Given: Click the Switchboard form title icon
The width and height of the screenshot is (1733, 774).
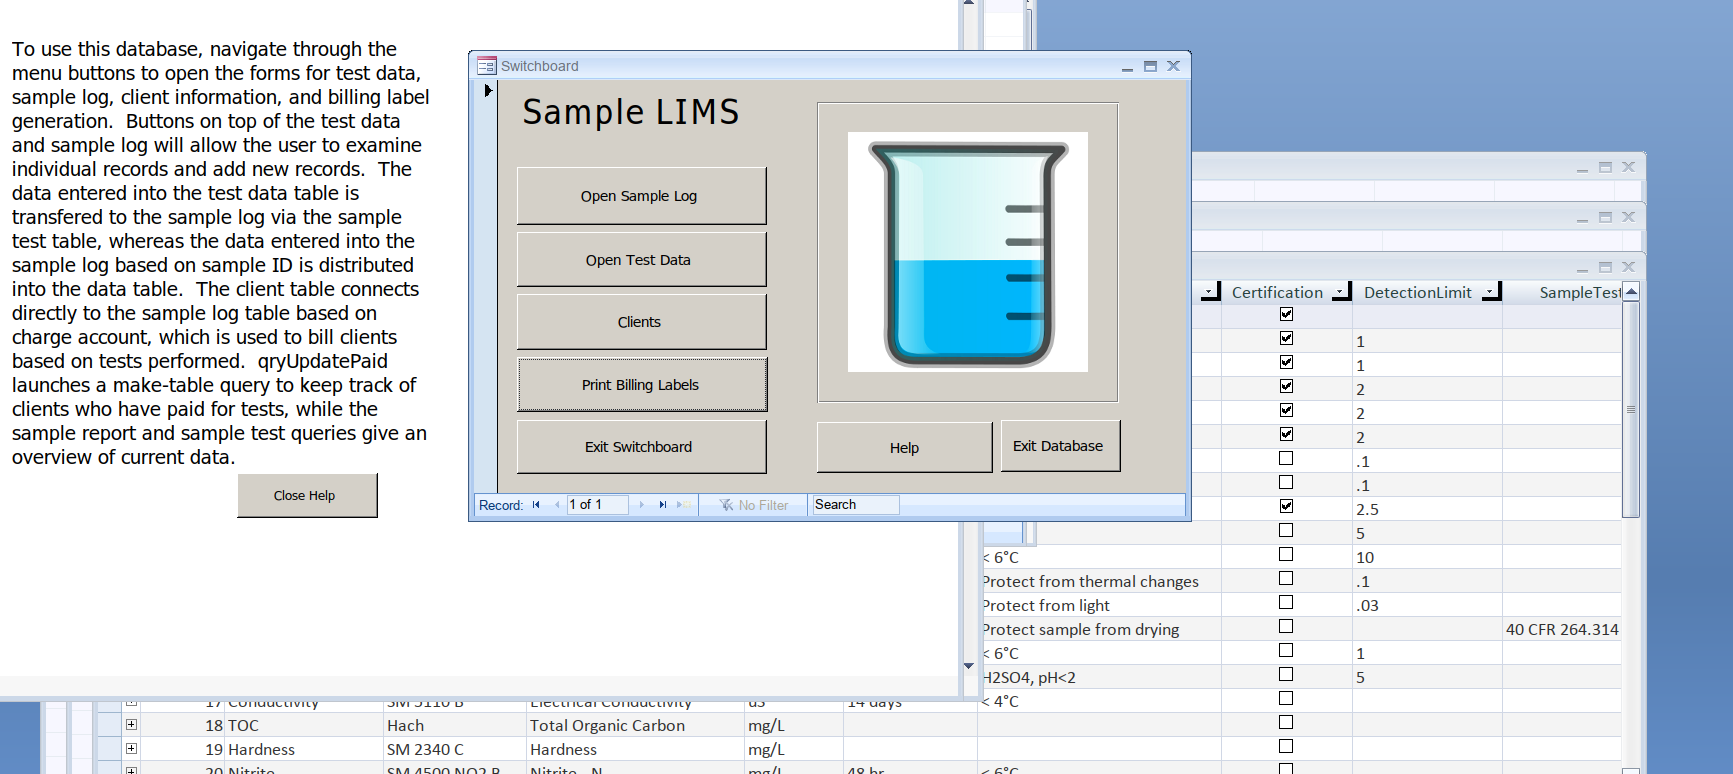Looking at the screenshot, I should pos(486,66).
